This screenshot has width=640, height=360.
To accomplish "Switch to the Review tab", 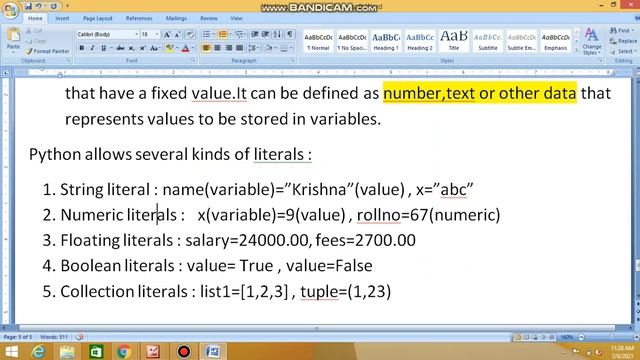I will pos(209,18).
